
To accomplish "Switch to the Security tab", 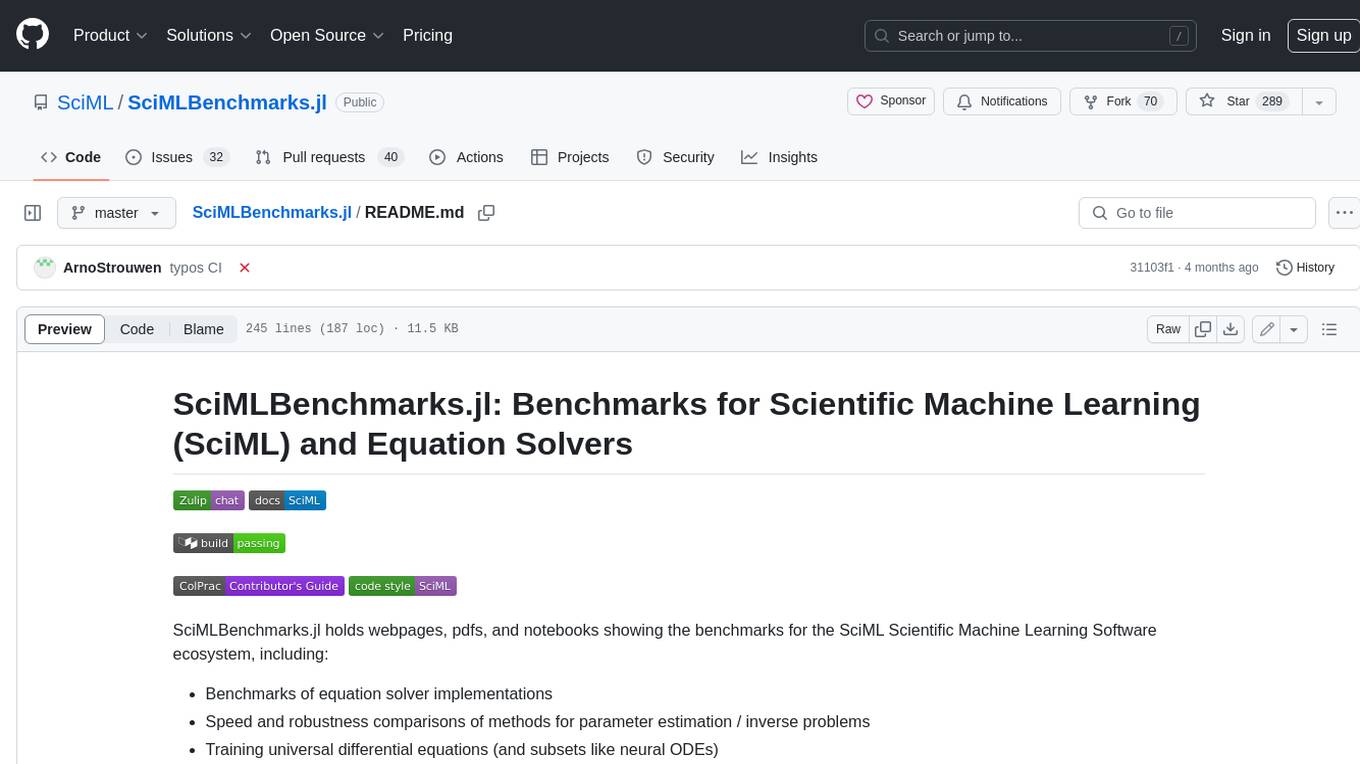I will pos(676,157).
